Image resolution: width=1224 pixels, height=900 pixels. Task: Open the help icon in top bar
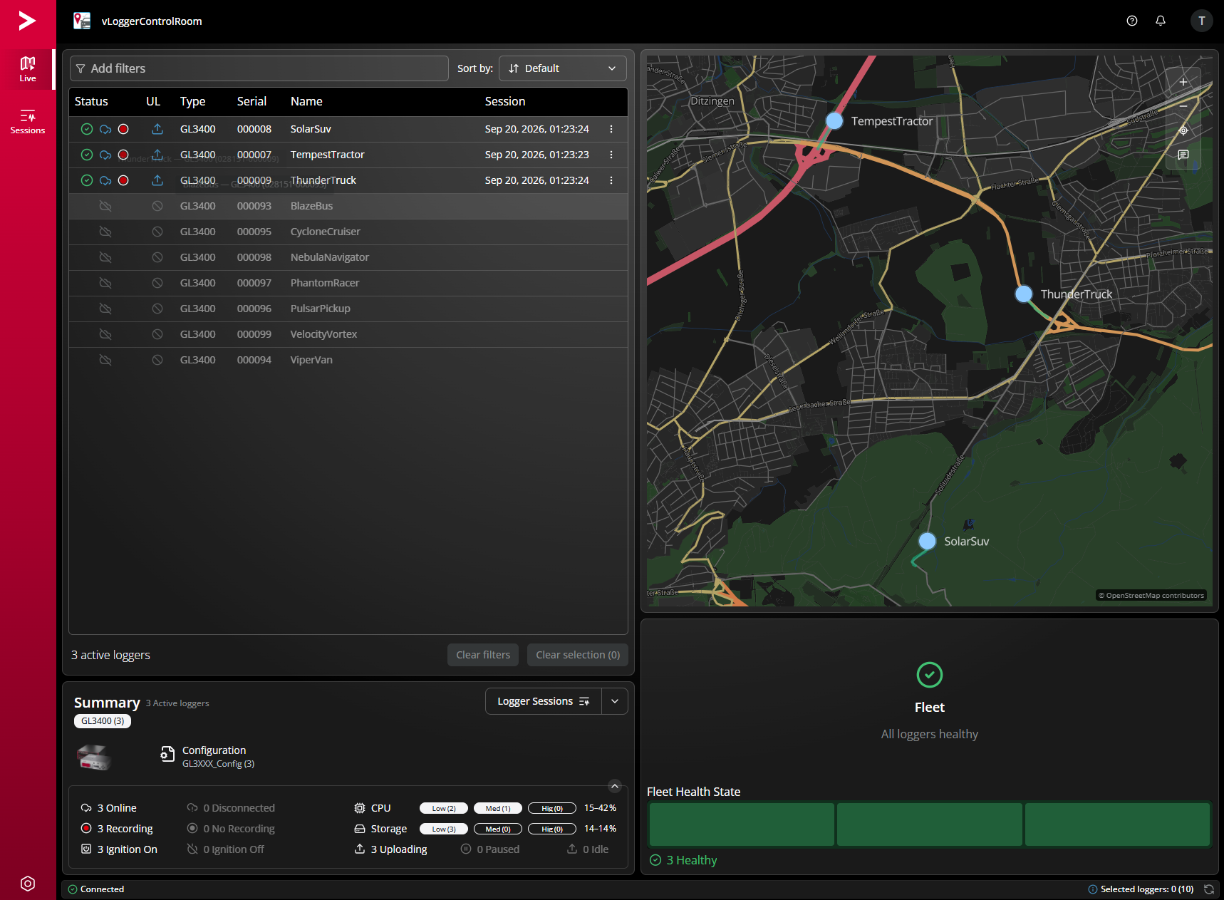click(1132, 21)
